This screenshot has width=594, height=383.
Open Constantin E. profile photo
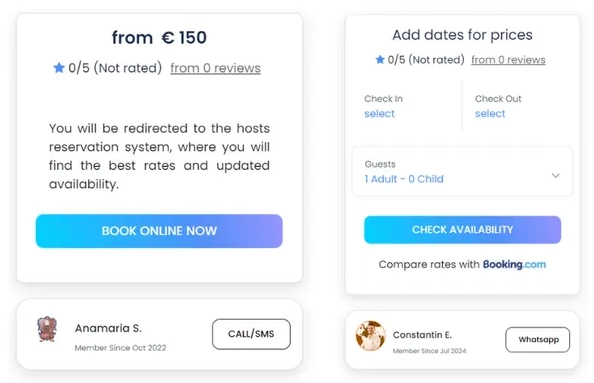pos(370,336)
